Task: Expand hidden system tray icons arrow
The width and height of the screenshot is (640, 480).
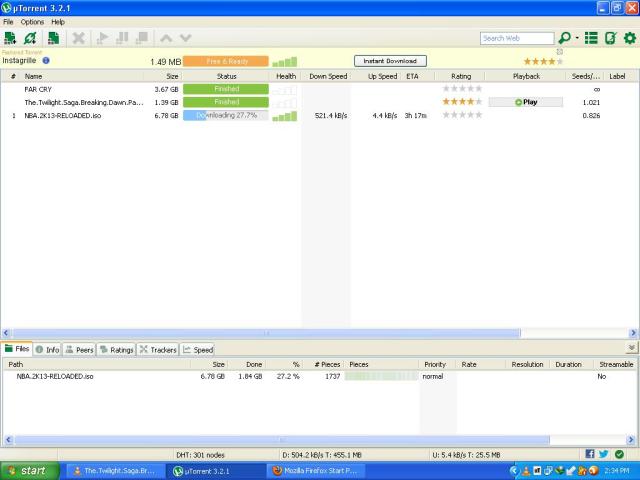Action: (x=513, y=471)
